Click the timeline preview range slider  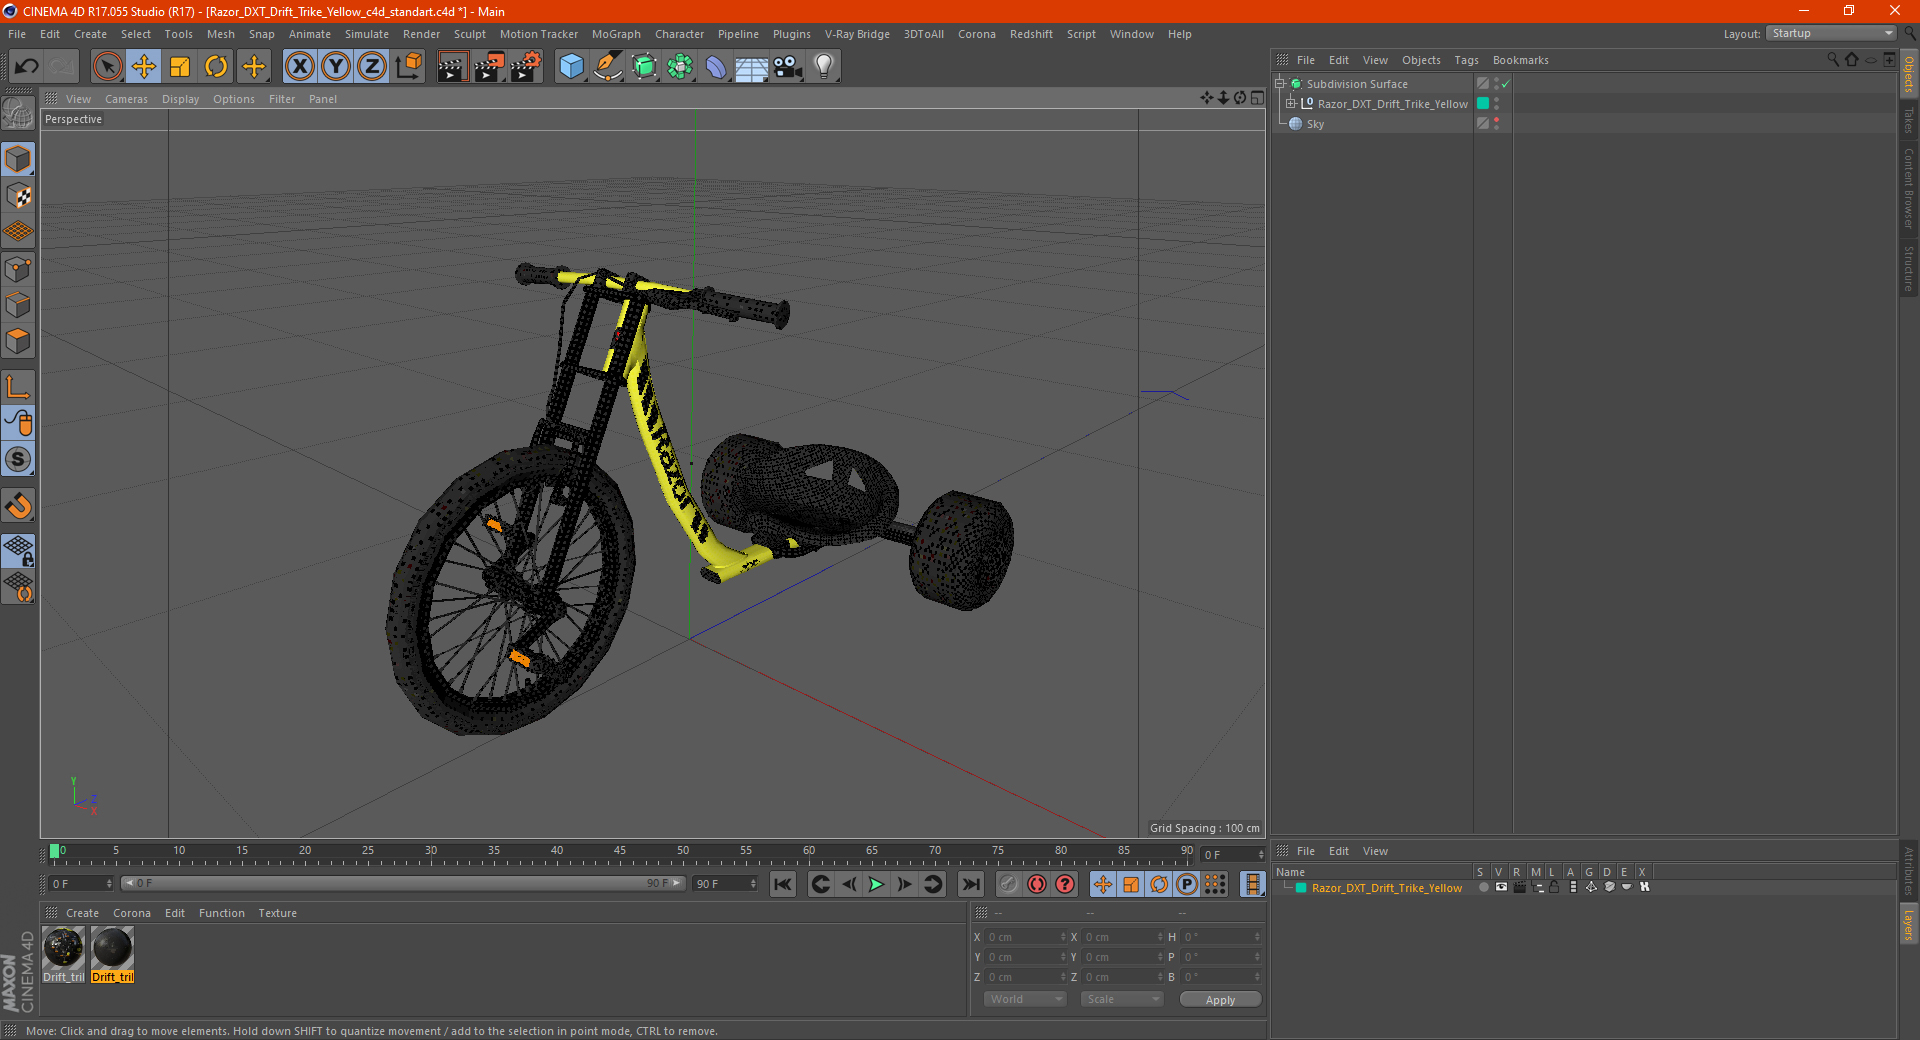[x=404, y=883]
